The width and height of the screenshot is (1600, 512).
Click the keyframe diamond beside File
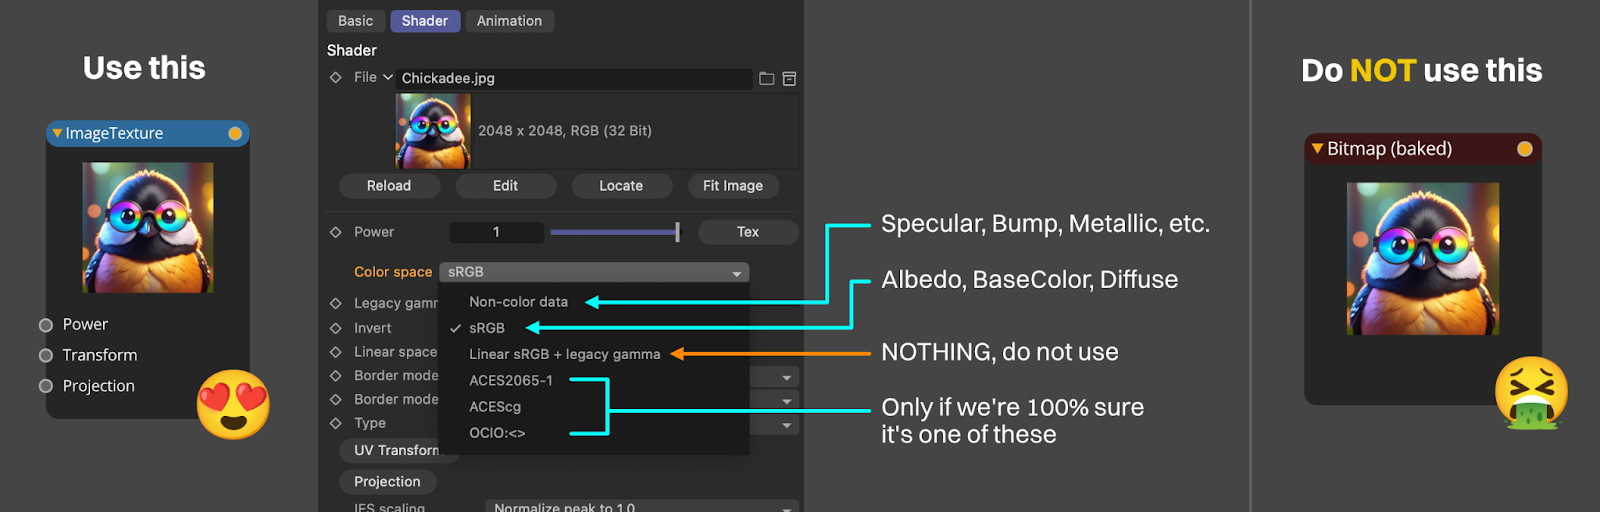[336, 77]
